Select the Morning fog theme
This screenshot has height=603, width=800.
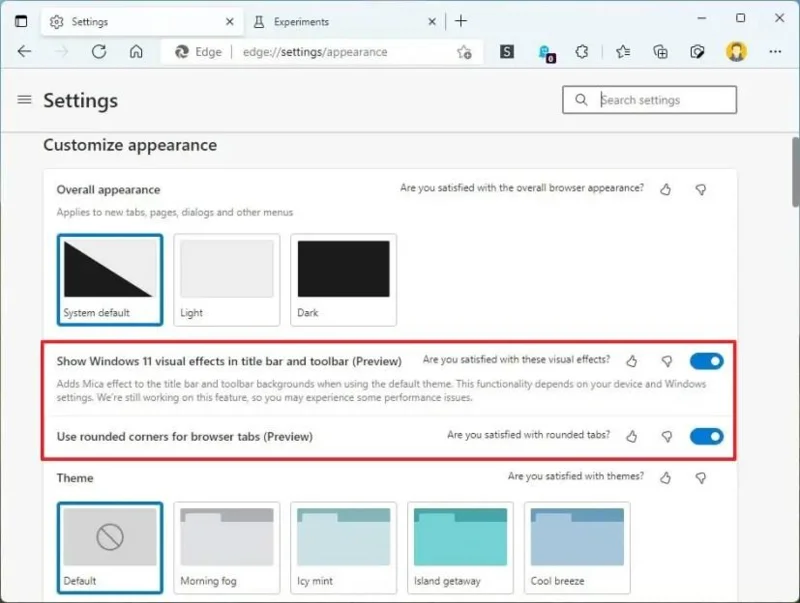227,548
